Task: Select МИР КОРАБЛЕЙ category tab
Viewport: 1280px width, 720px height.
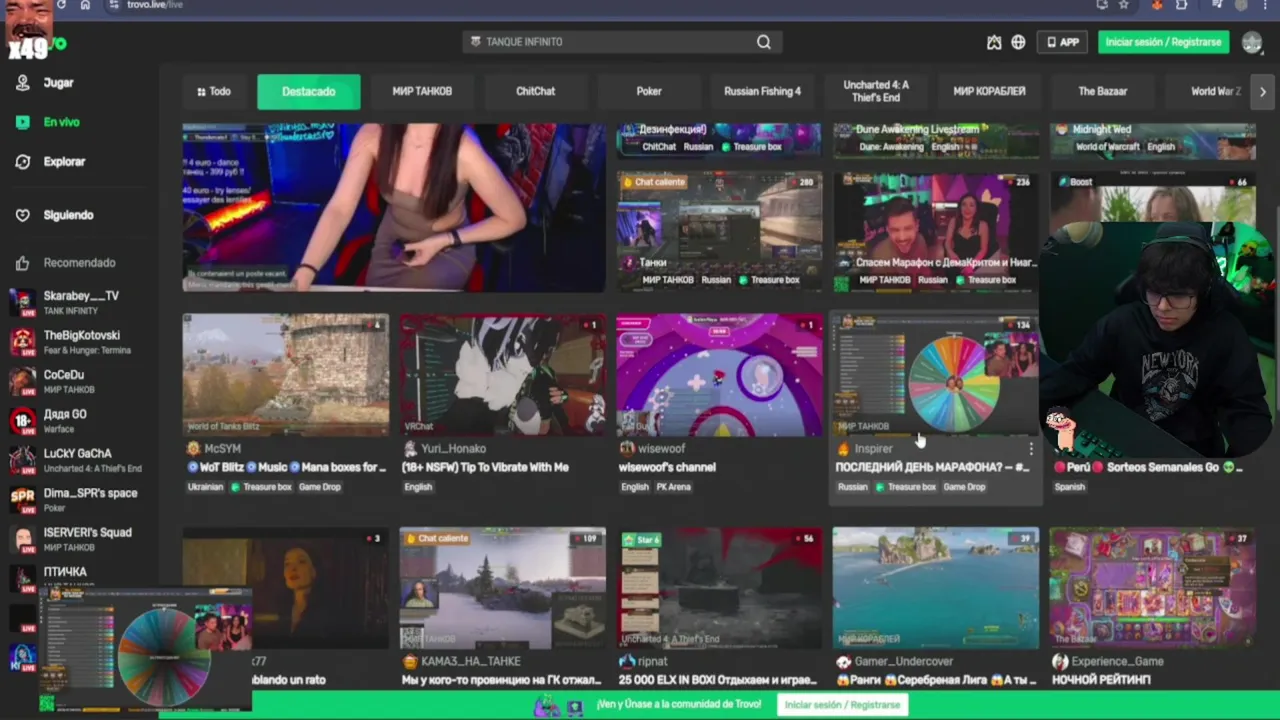Action: (989, 91)
